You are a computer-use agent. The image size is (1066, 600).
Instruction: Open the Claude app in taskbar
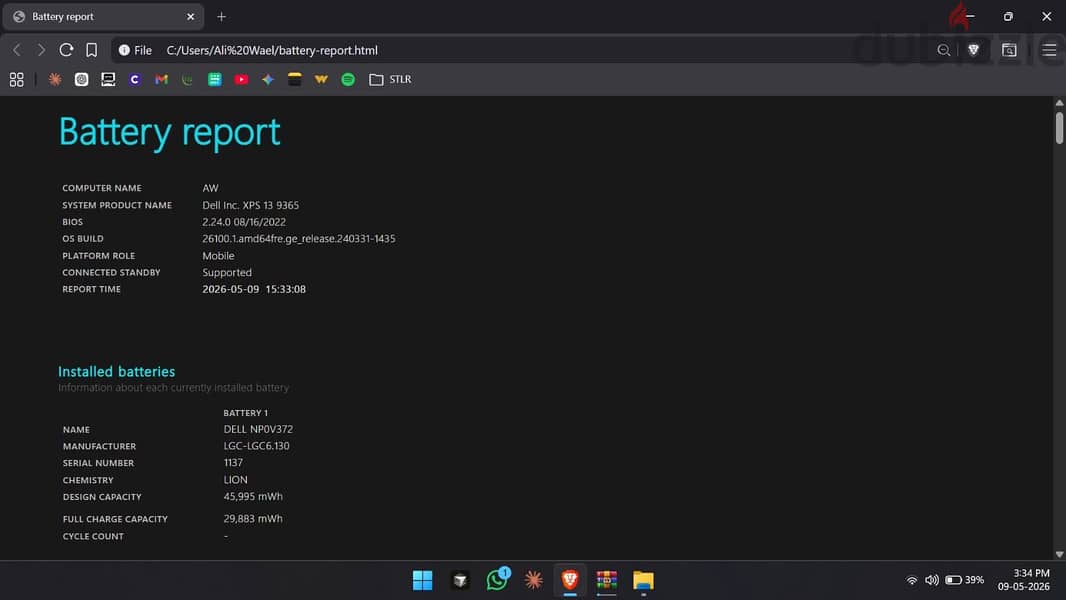(x=534, y=580)
